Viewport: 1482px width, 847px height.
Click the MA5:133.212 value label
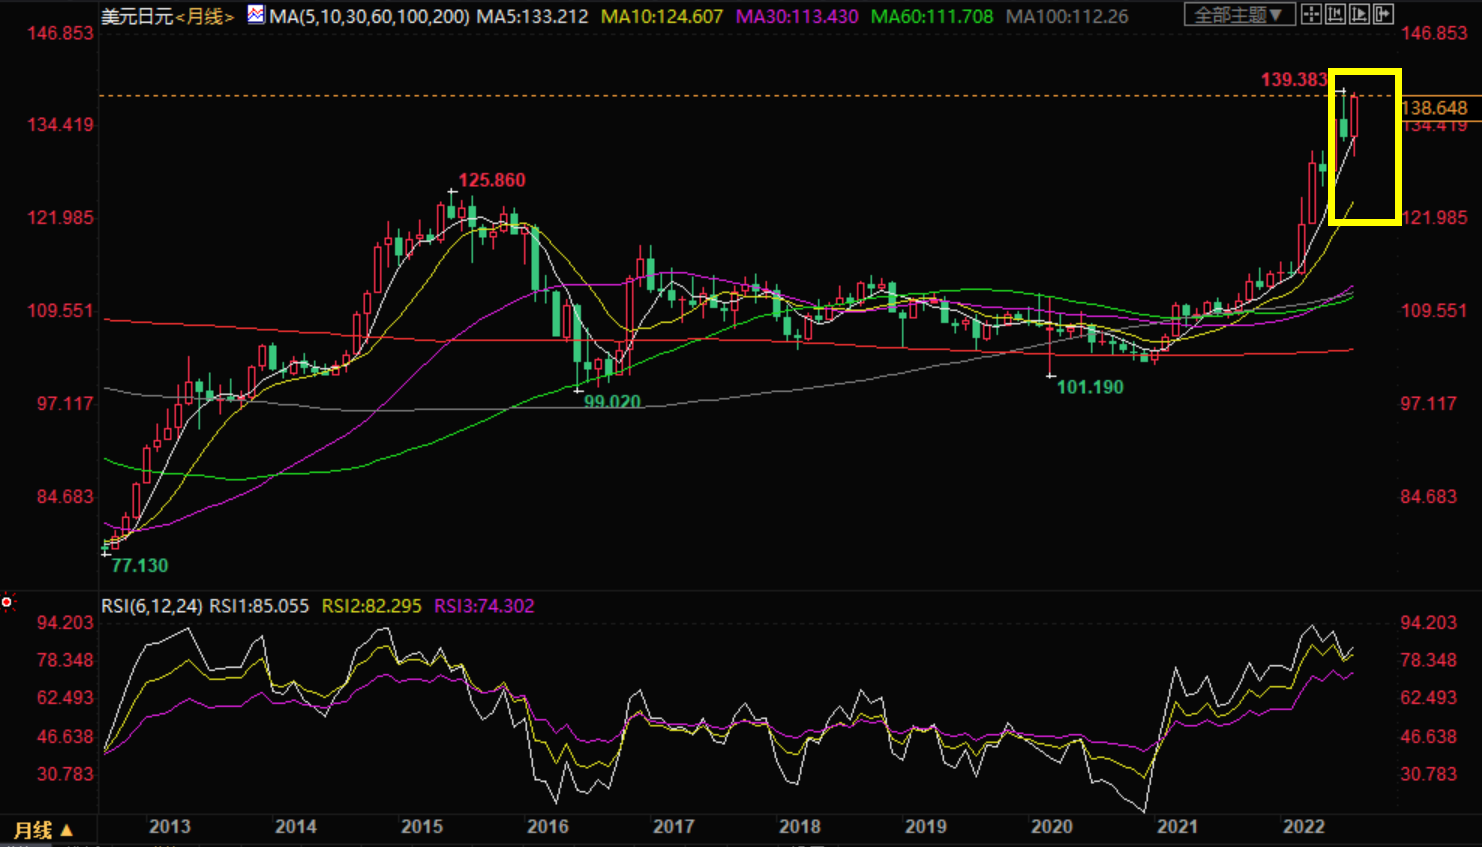point(532,16)
